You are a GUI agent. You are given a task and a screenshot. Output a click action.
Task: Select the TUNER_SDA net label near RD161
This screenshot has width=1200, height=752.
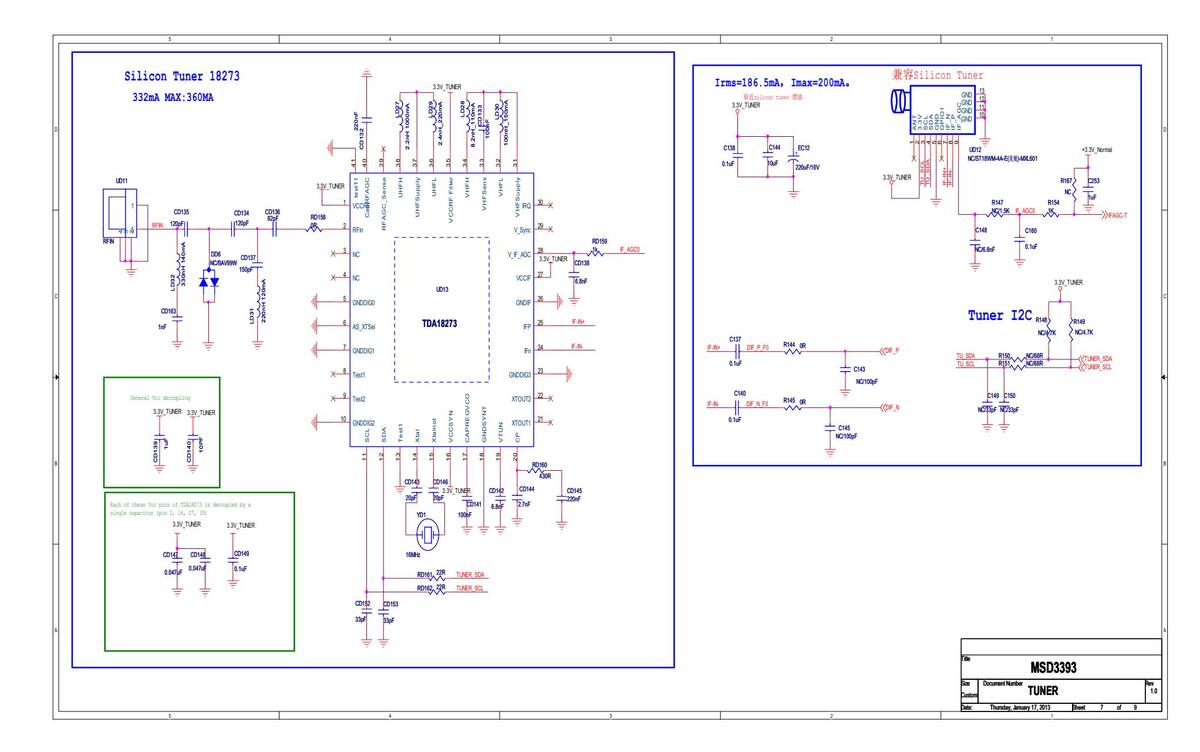tap(470, 575)
